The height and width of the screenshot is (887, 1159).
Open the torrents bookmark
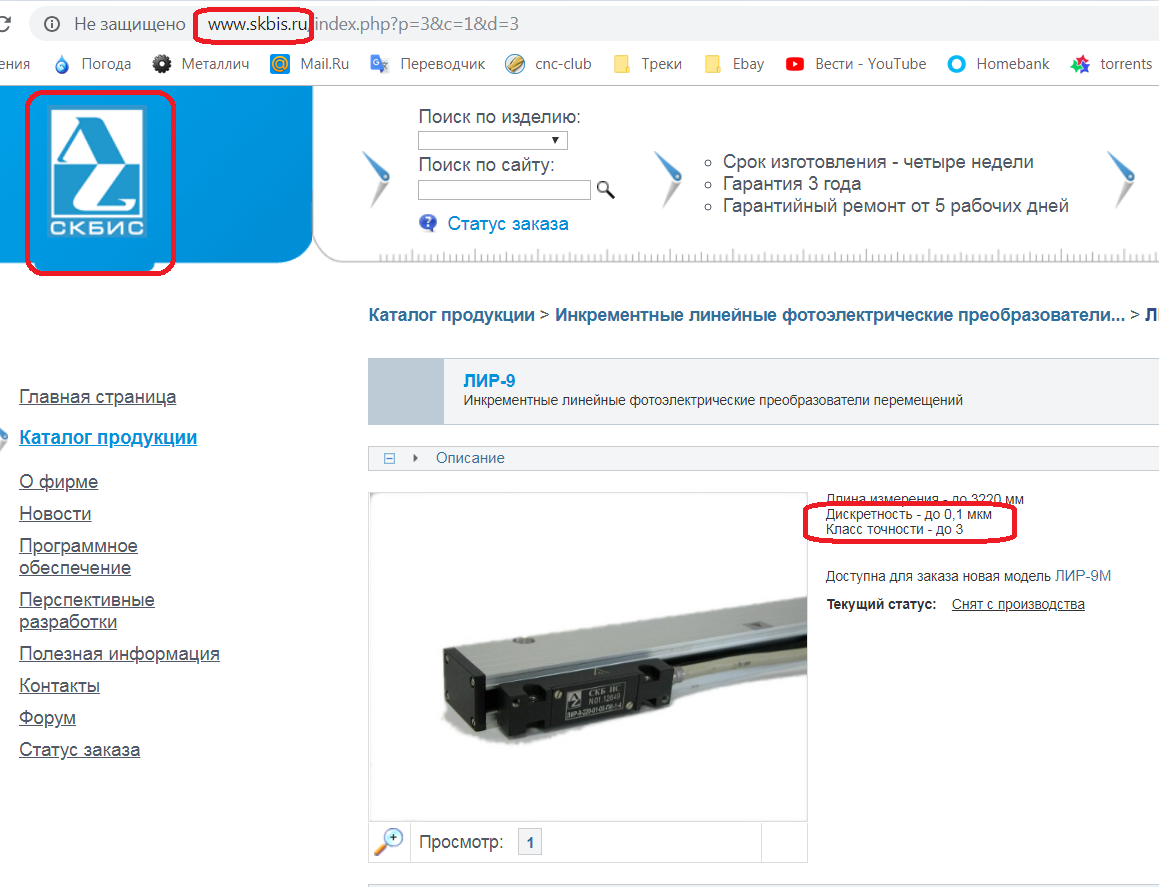point(1111,64)
